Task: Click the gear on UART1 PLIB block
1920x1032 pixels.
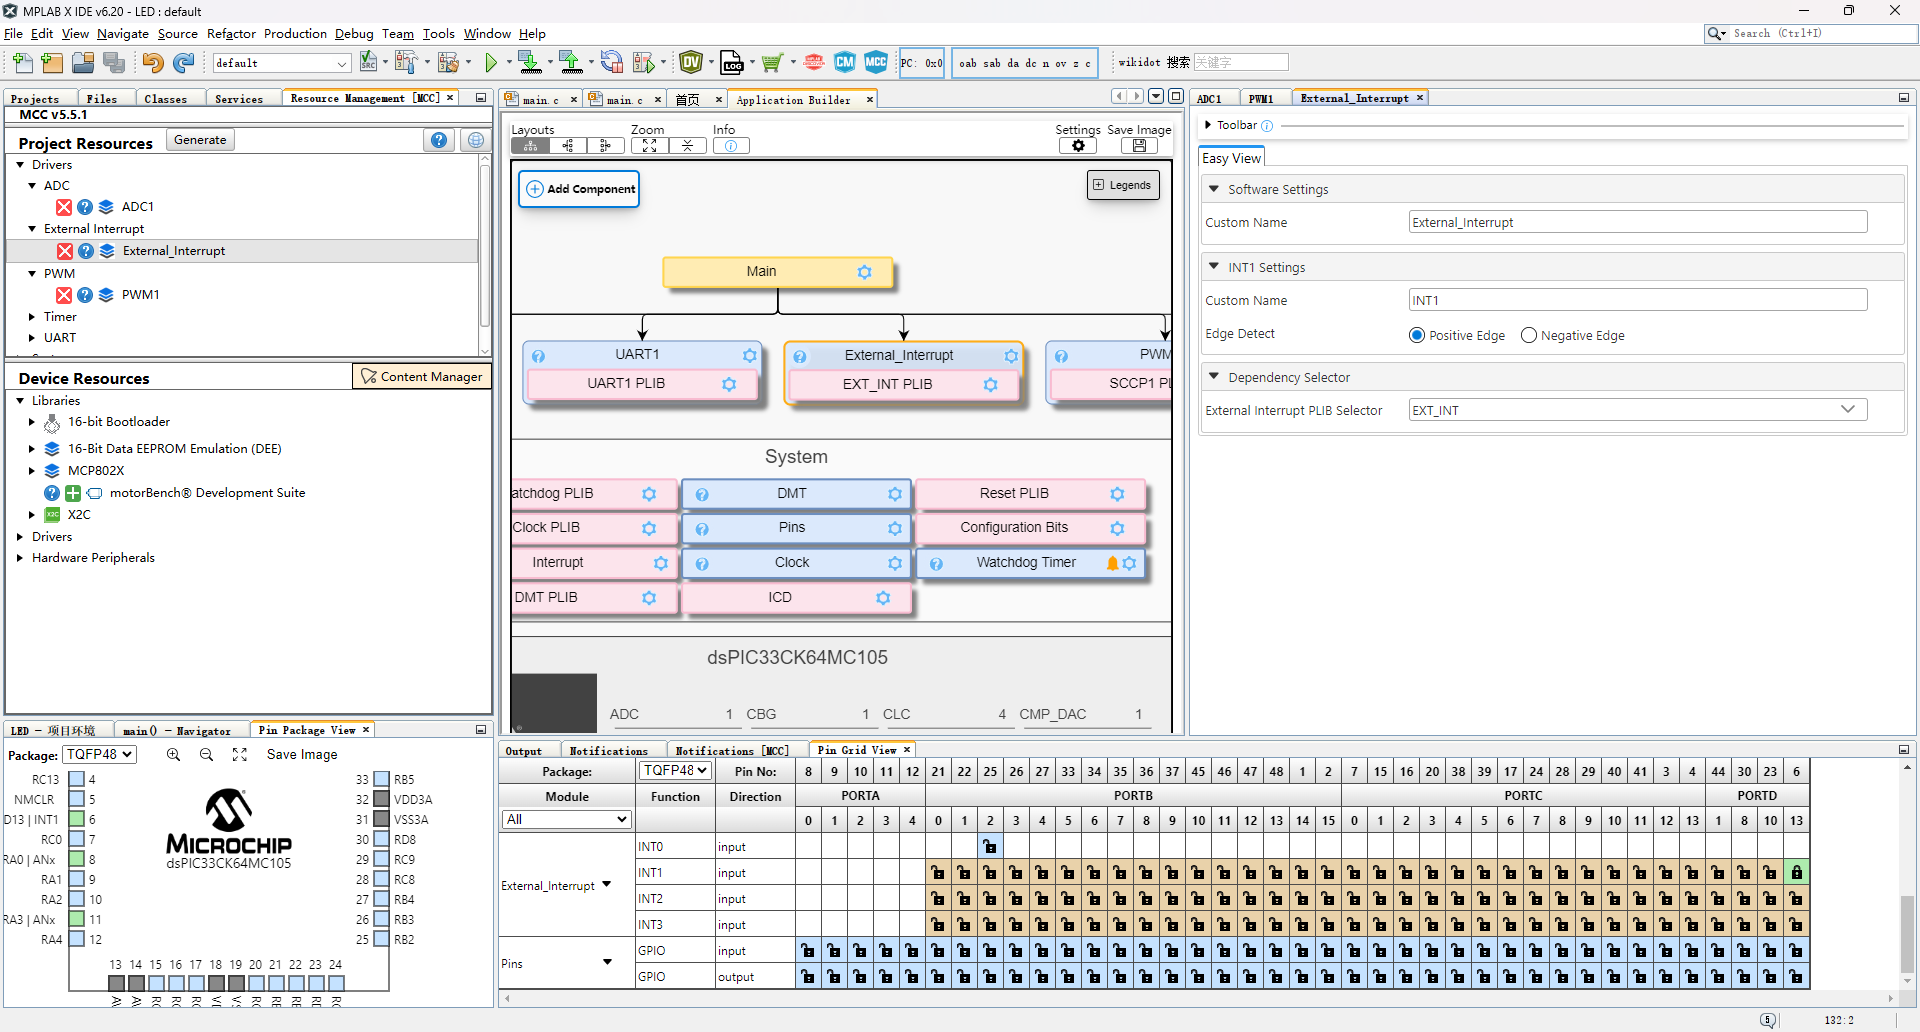Action: click(729, 384)
